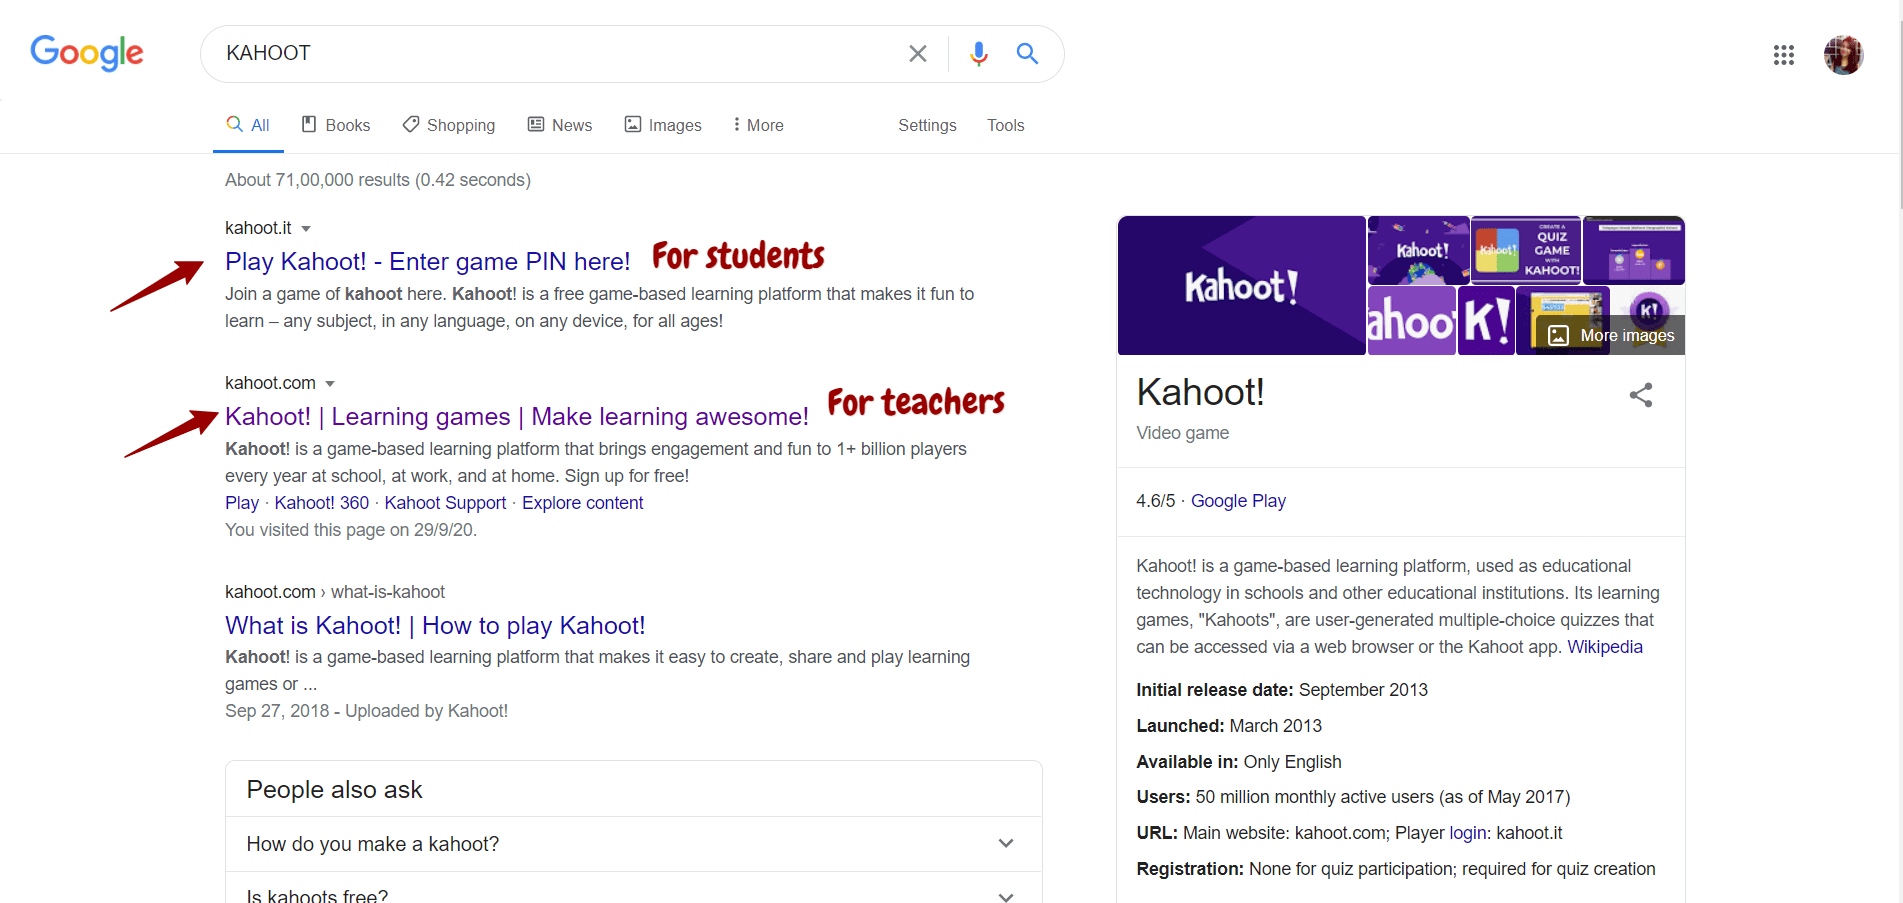Click the share icon in the Kahoot! panel
This screenshot has height=903, width=1903.
tap(1641, 395)
